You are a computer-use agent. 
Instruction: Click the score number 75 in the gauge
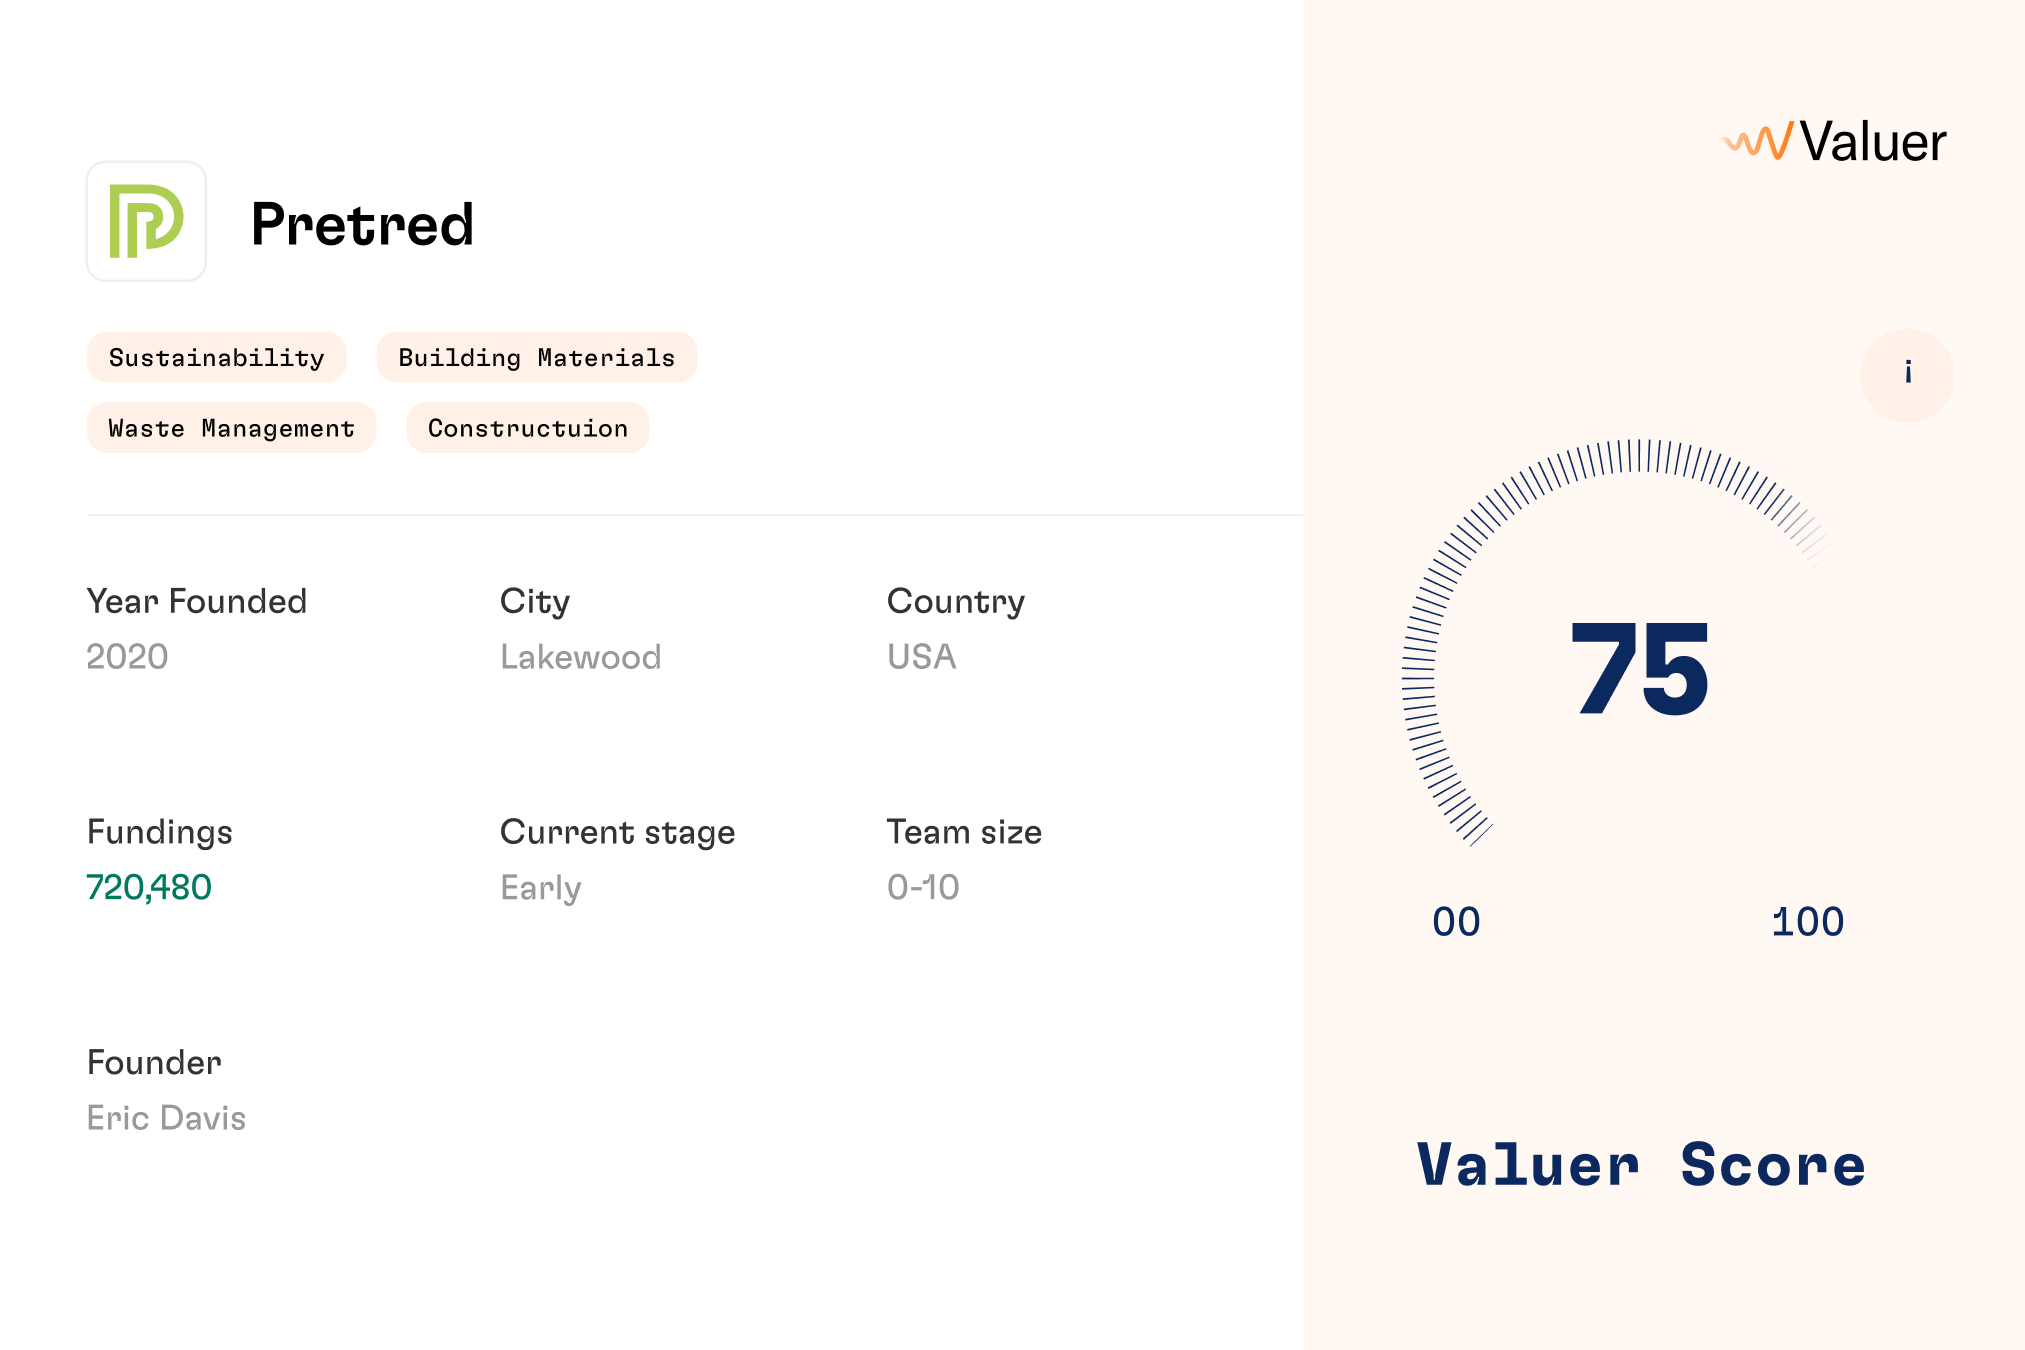(1640, 668)
